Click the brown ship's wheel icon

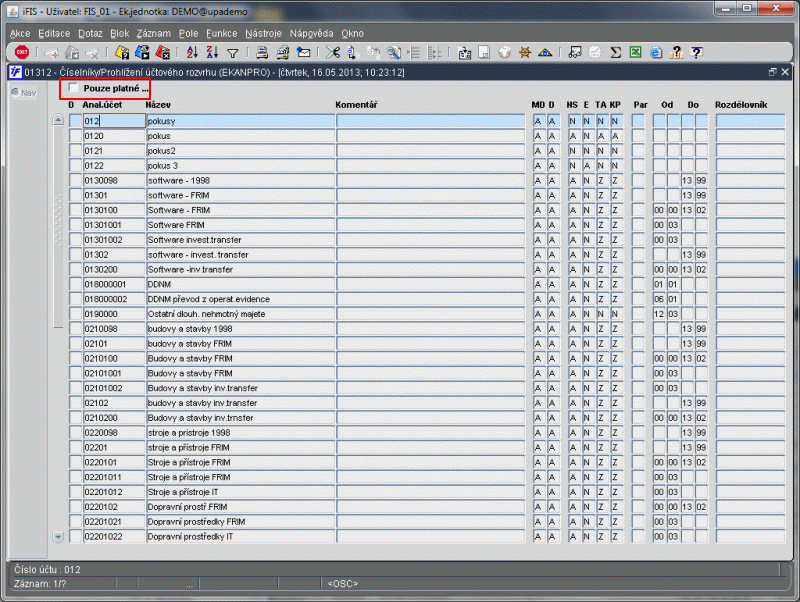point(524,52)
